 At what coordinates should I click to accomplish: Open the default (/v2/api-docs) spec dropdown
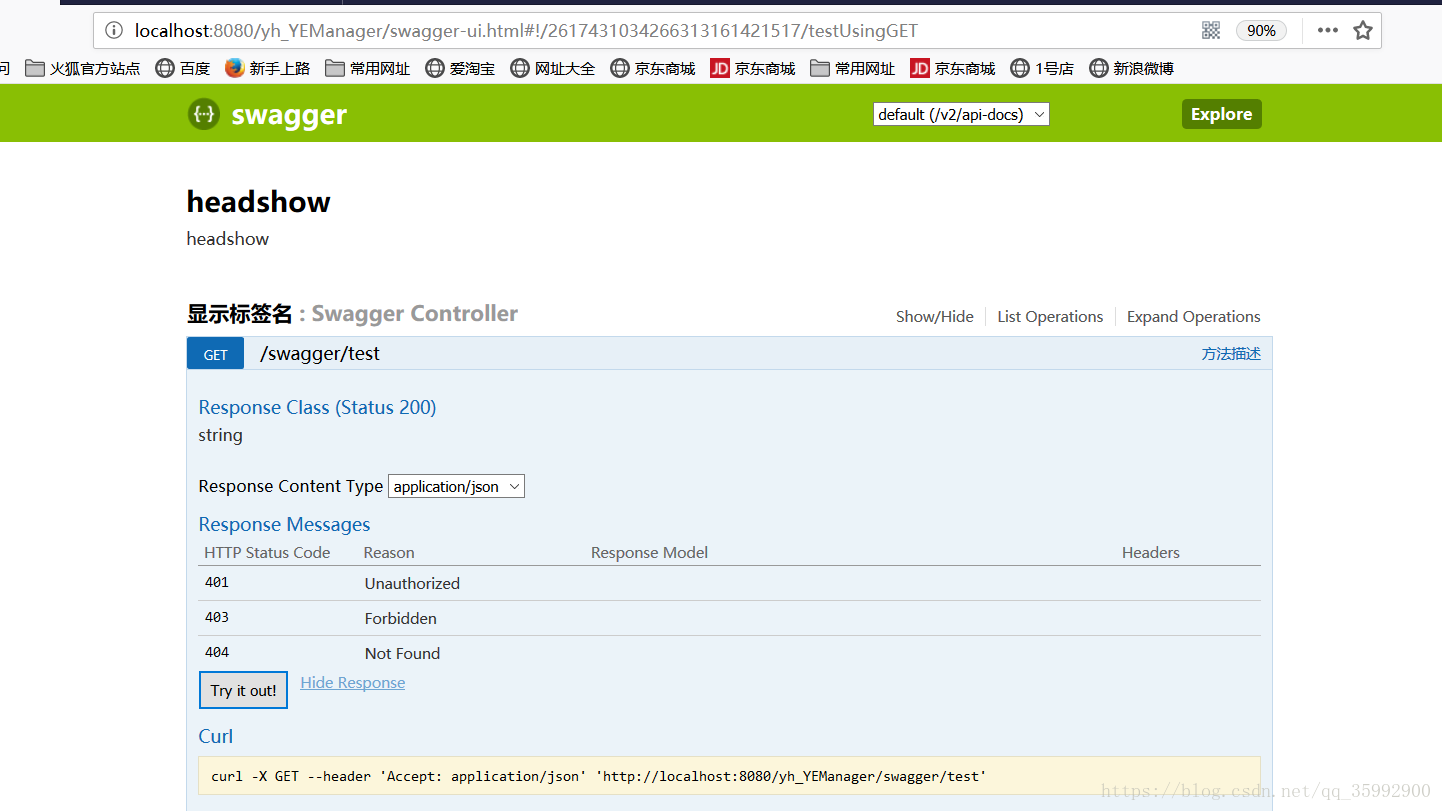point(961,114)
